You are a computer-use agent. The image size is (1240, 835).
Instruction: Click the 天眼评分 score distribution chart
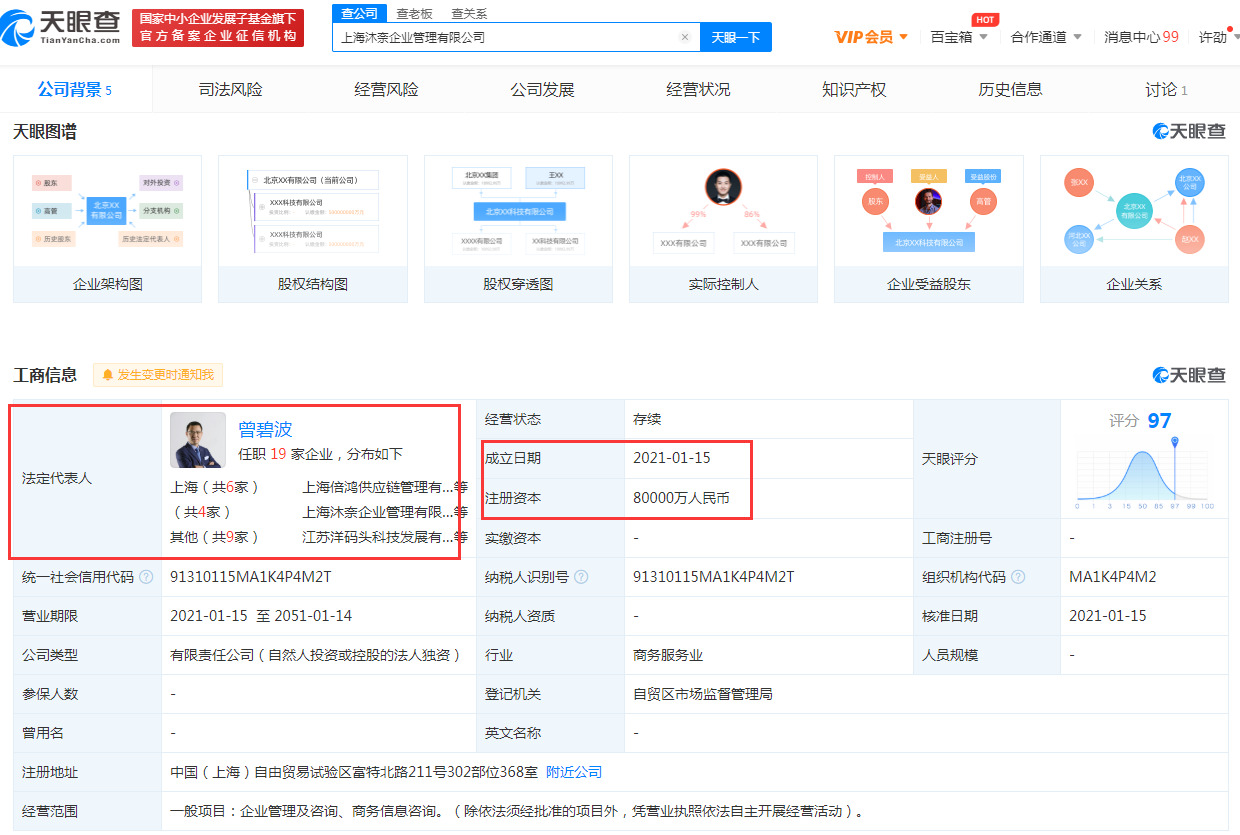pyautogui.click(x=1145, y=475)
